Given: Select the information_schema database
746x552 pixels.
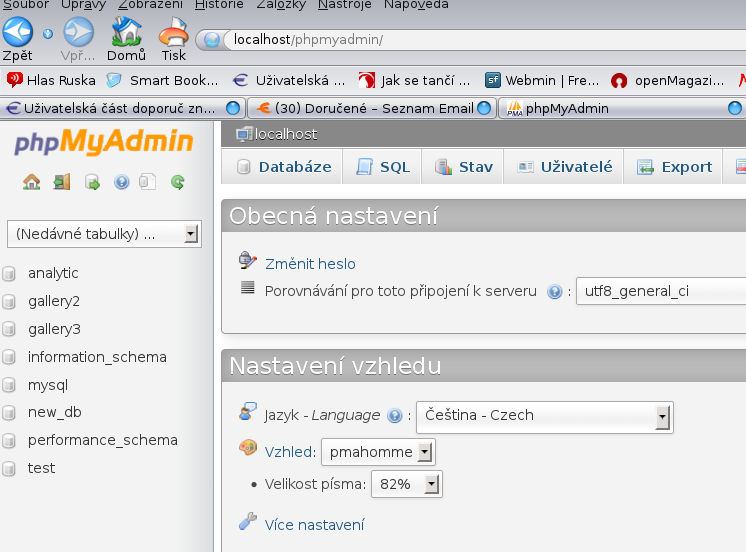Looking at the screenshot, I should coord(97,357).
